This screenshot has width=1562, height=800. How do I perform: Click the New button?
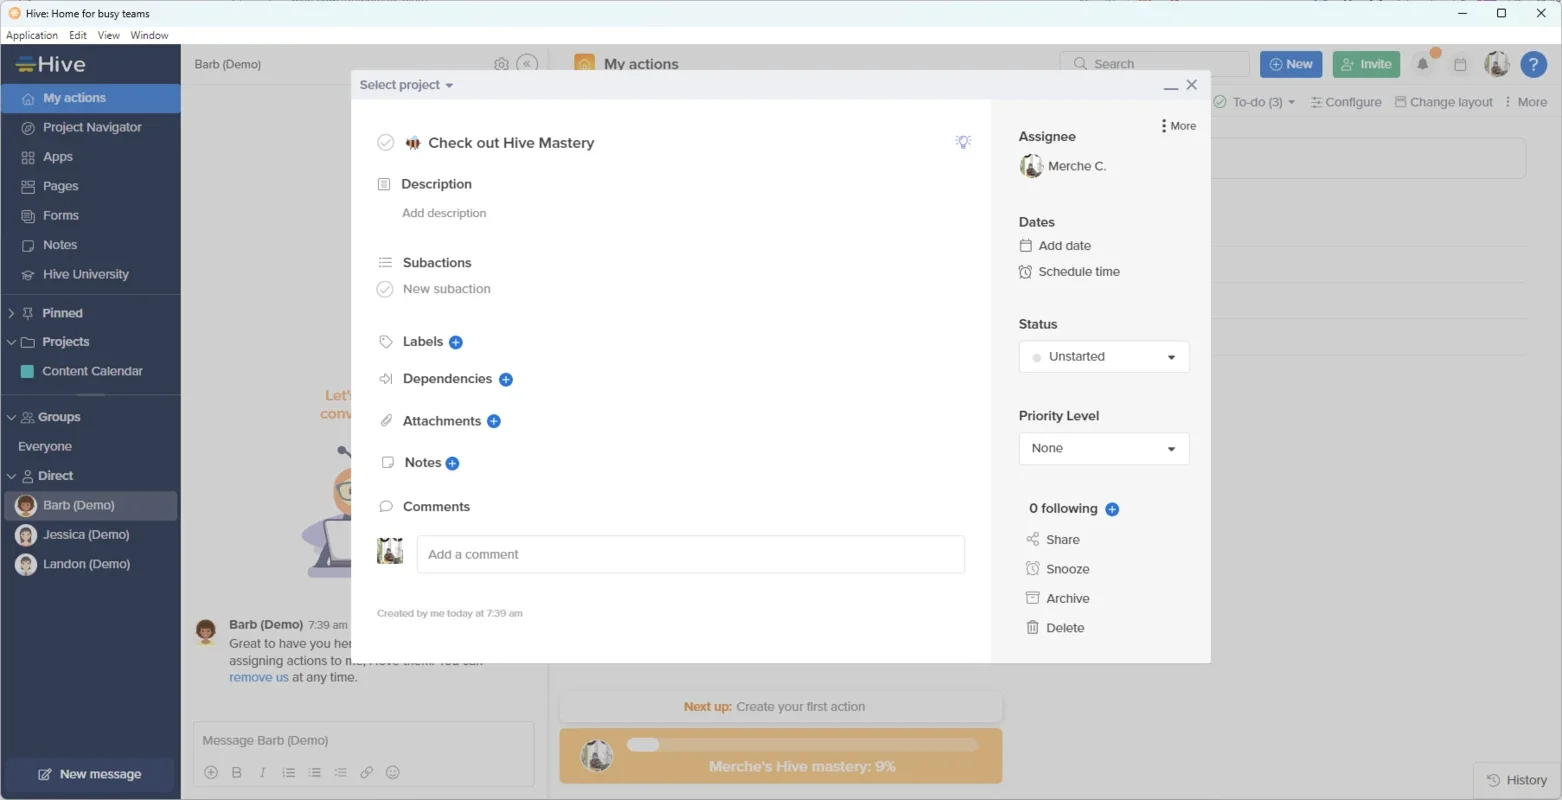[x=1291, y=64]
